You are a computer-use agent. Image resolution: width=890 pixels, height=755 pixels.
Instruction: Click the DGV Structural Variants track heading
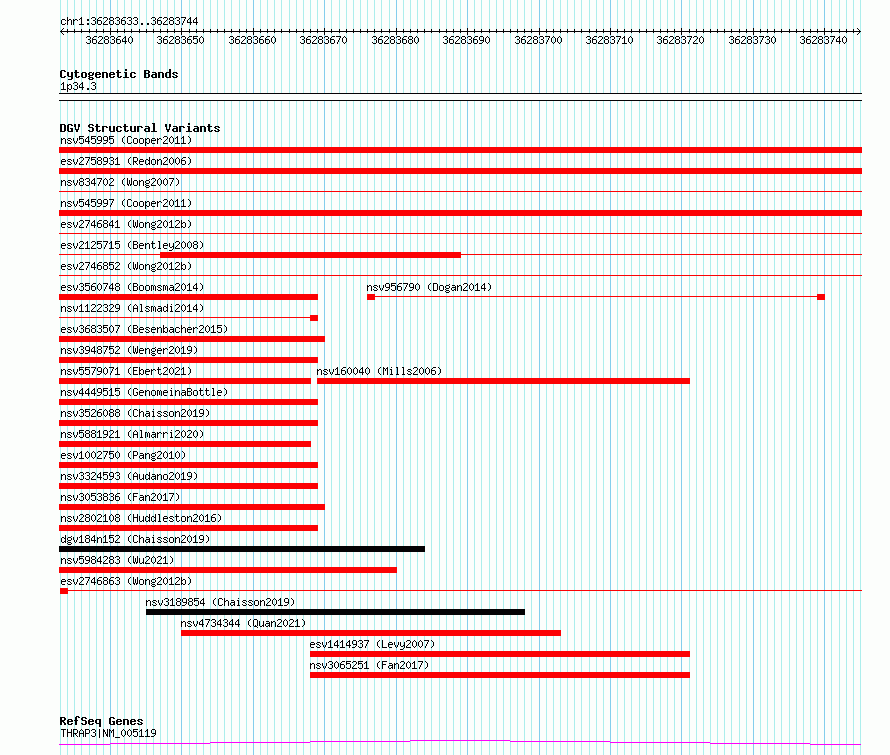coord(140,128)
